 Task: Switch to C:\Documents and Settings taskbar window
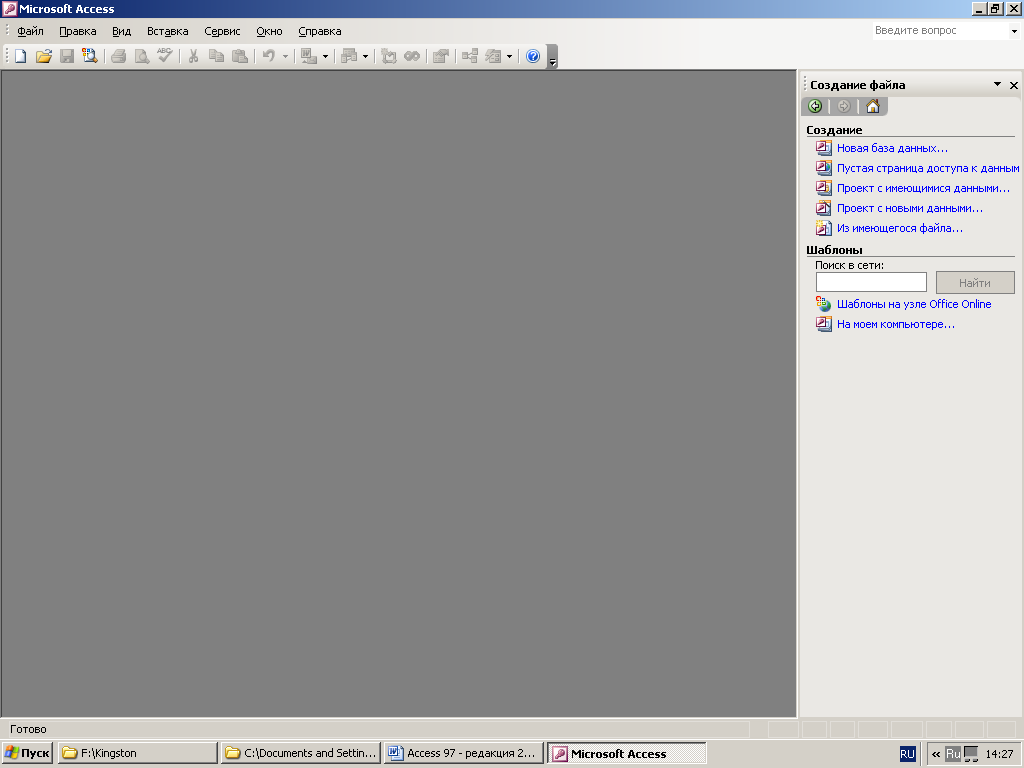point(300,753)
